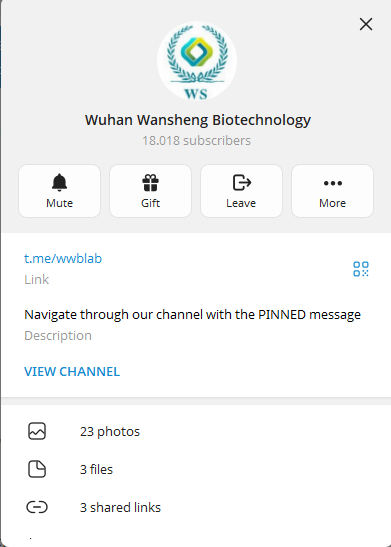Click the Mute label text
Image resolution: width=391 pixels, height=547 pixels.
coord(59,203)
